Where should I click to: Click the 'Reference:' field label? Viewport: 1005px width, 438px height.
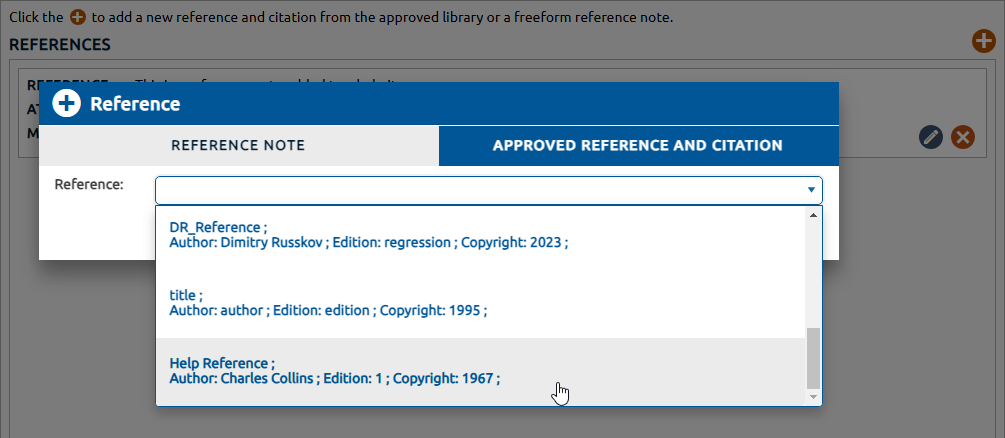[x=89, y=185]
